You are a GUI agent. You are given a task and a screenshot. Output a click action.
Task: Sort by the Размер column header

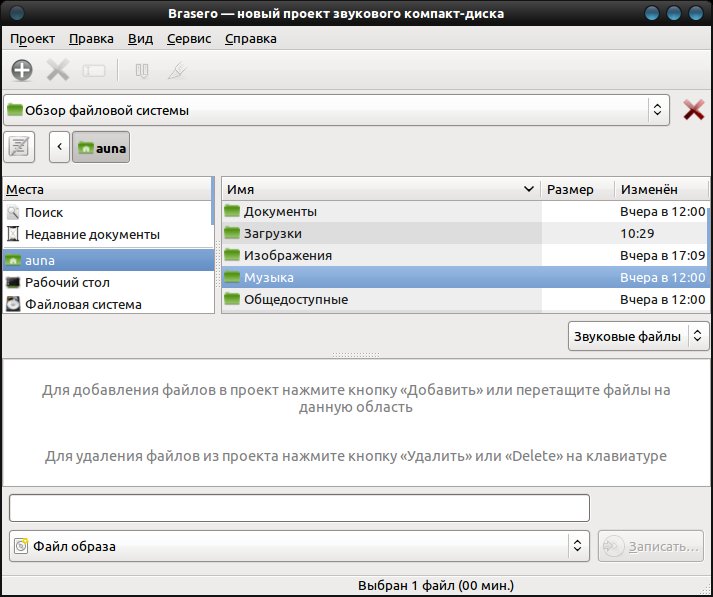click(x=577, y=189)
